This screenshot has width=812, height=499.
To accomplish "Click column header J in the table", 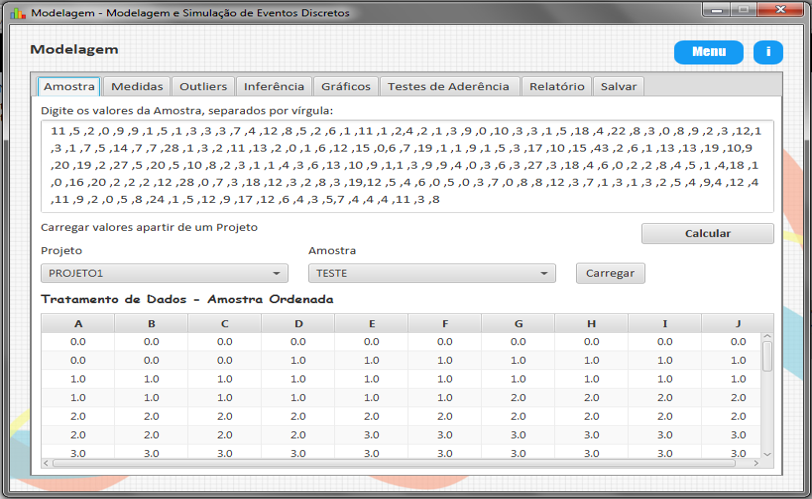I will pos(737,323).
